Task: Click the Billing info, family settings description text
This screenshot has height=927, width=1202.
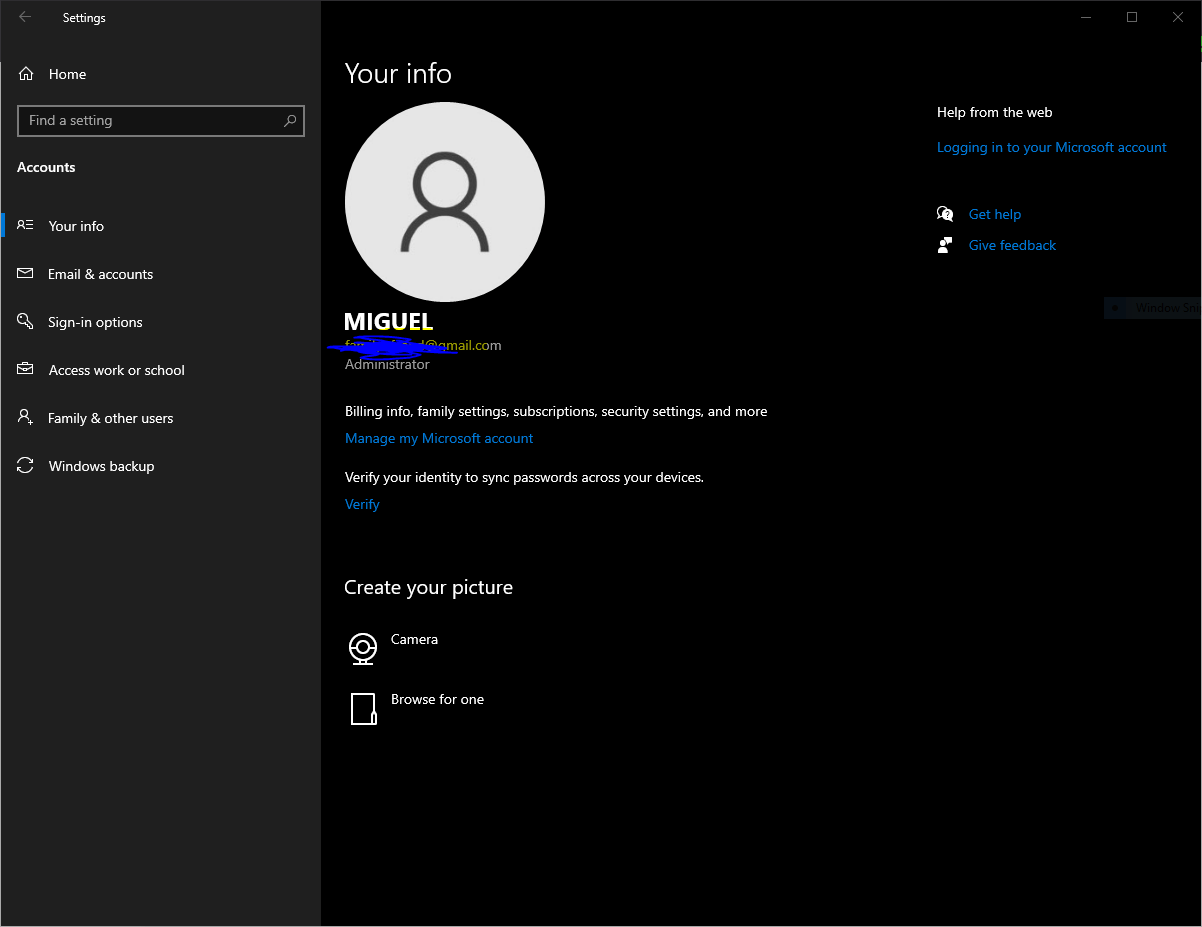Action: tap(556, 411)
